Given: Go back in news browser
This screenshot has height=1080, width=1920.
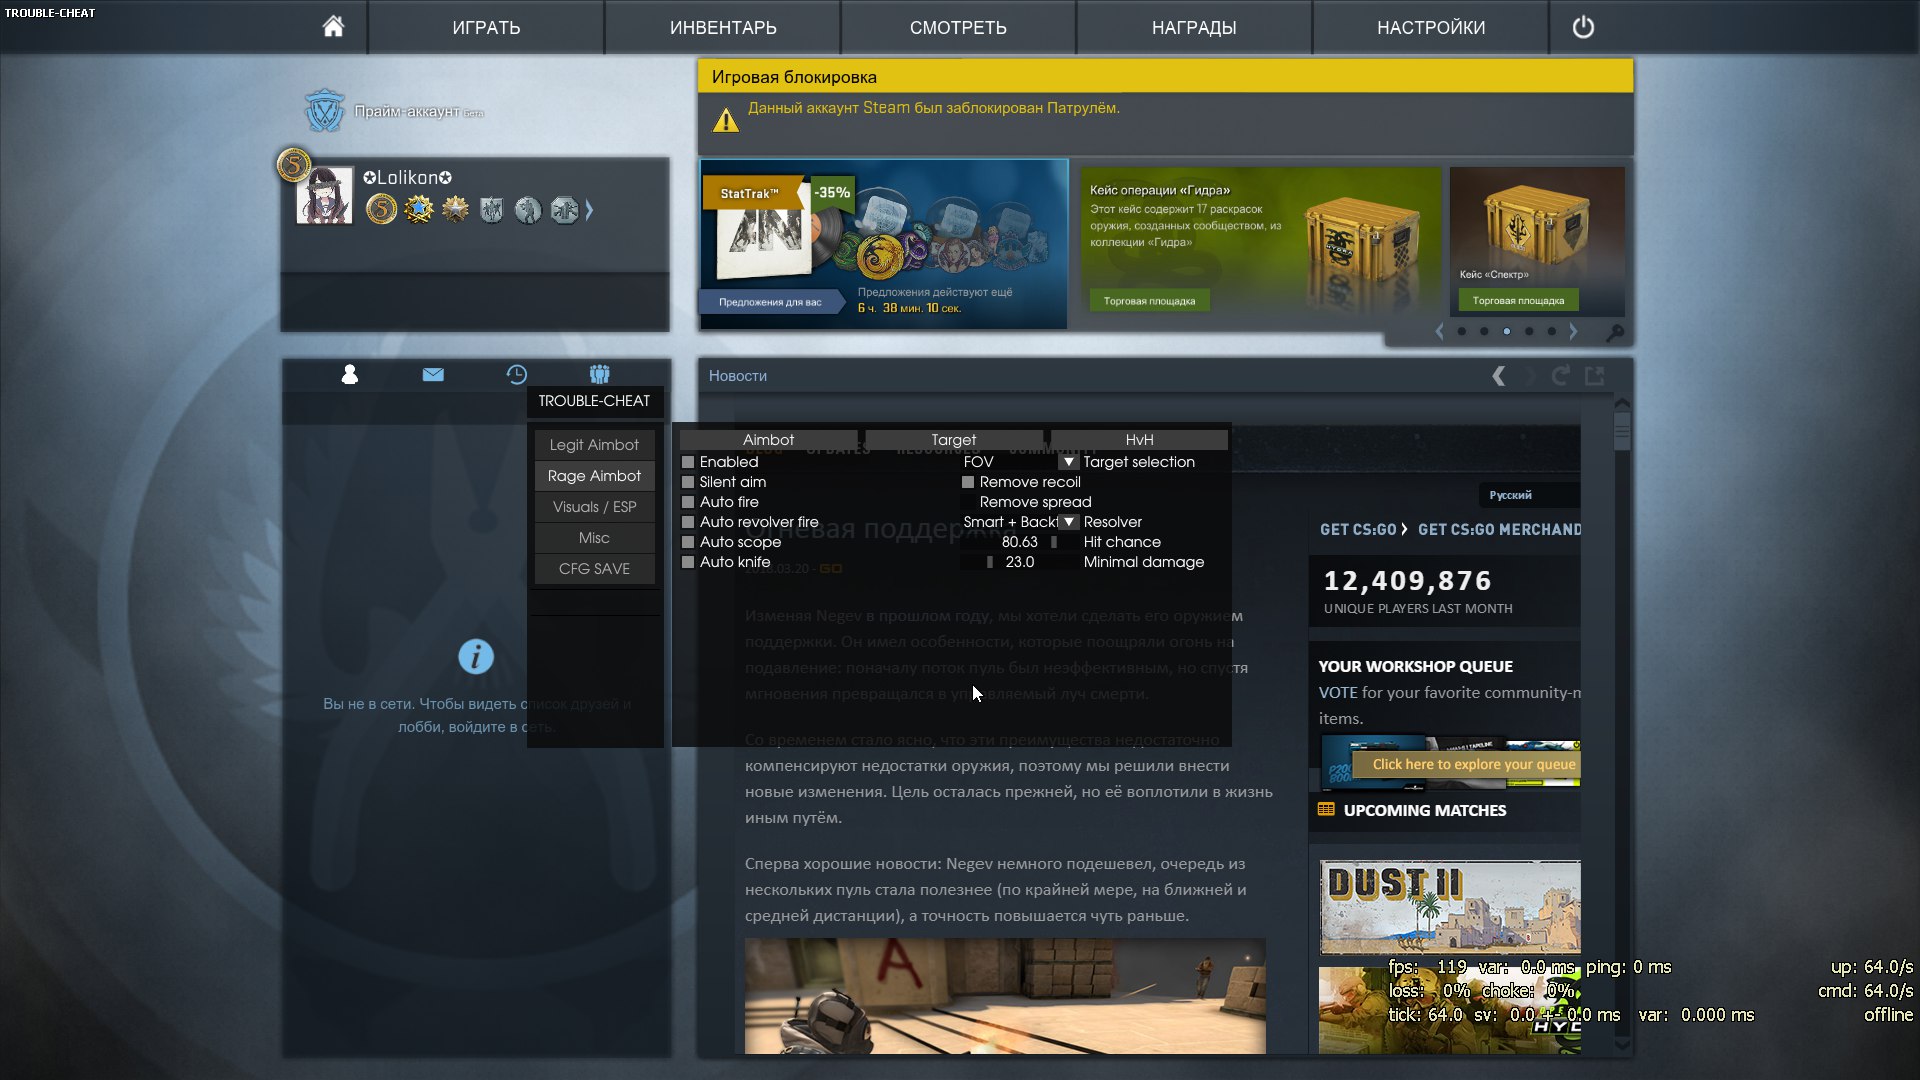Looking at the screenshot, I should (x=1498, y=376).
